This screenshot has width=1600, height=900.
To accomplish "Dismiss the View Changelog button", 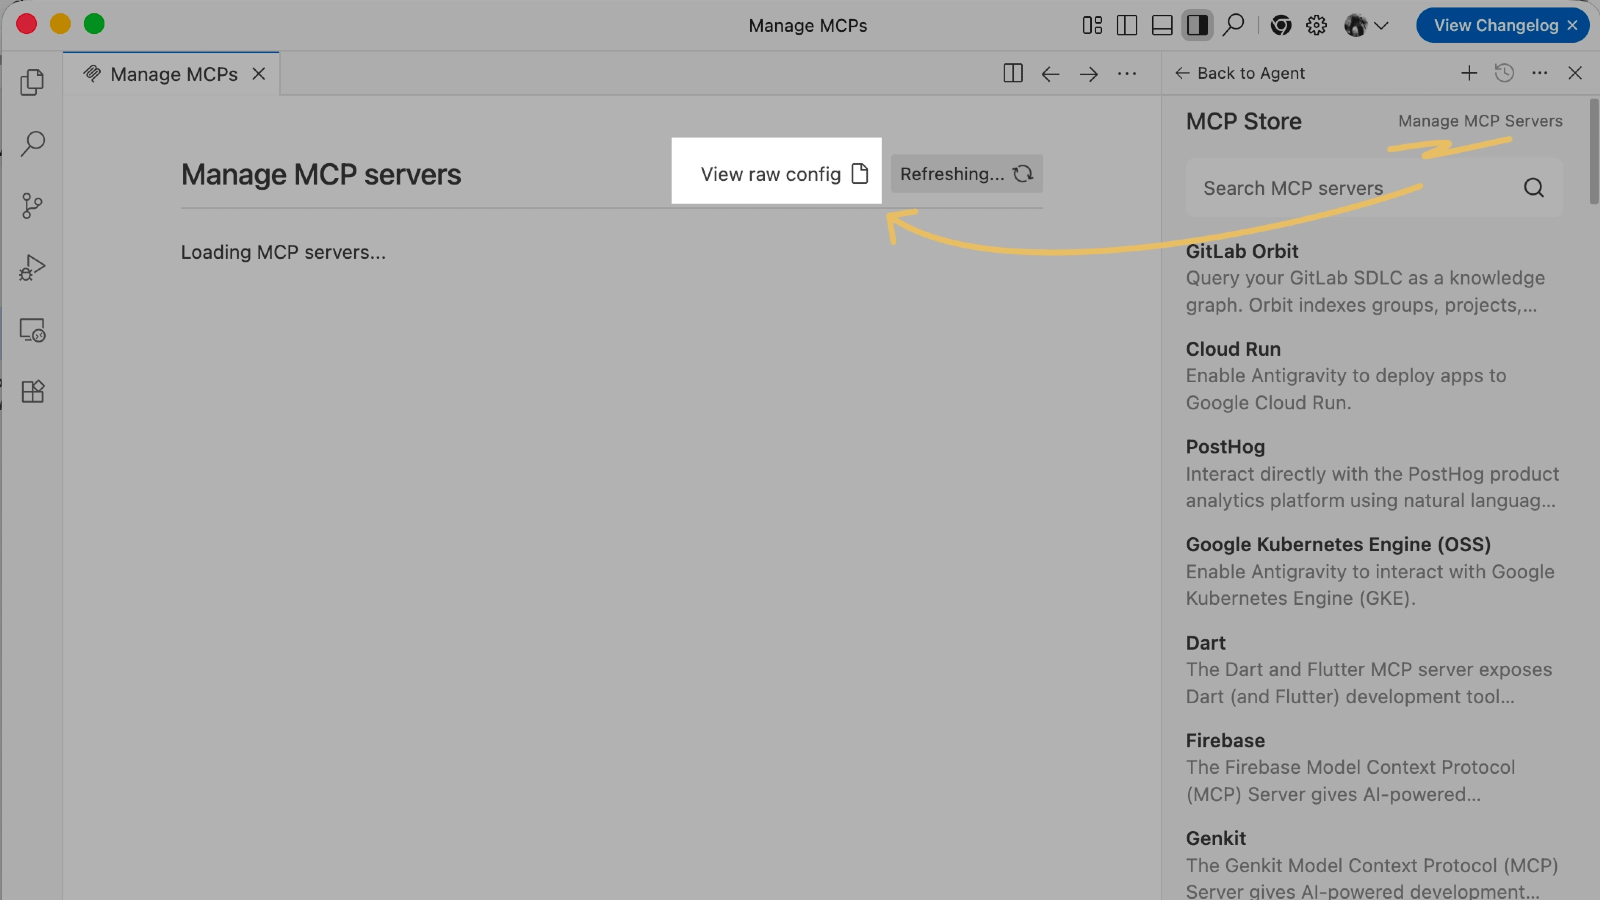I will coord(1572,26).
